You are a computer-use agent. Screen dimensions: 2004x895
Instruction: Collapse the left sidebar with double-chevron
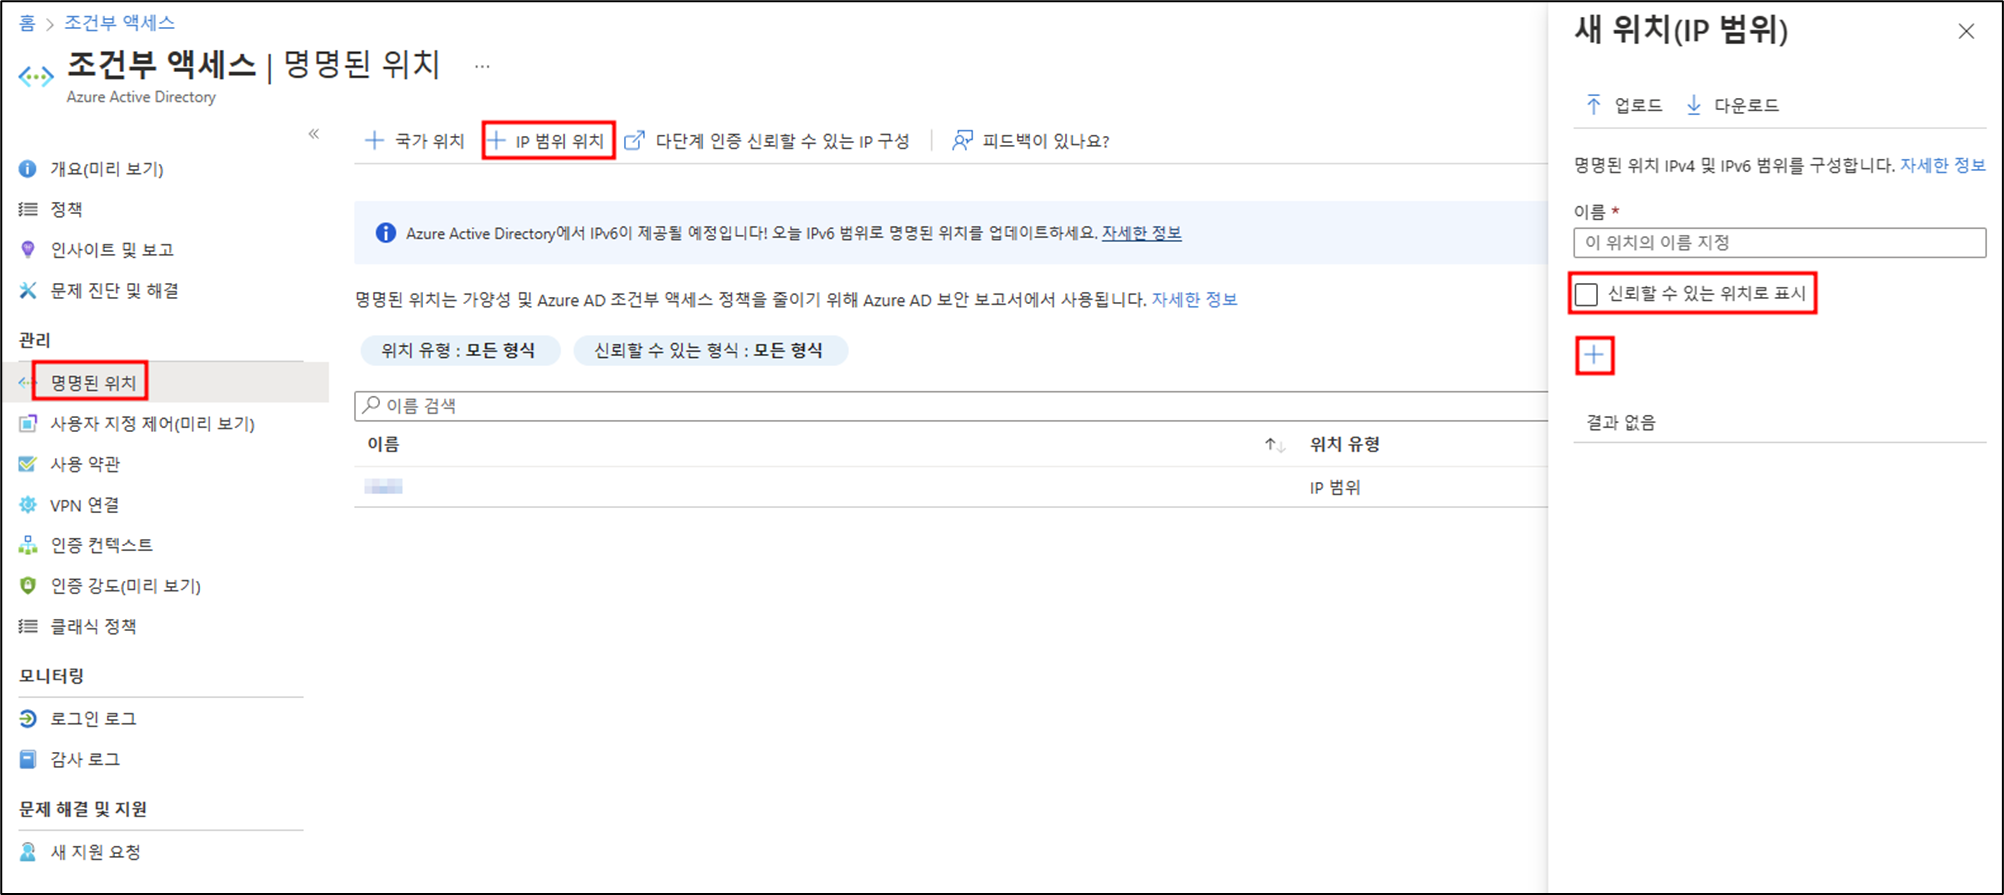coord(314,134)
